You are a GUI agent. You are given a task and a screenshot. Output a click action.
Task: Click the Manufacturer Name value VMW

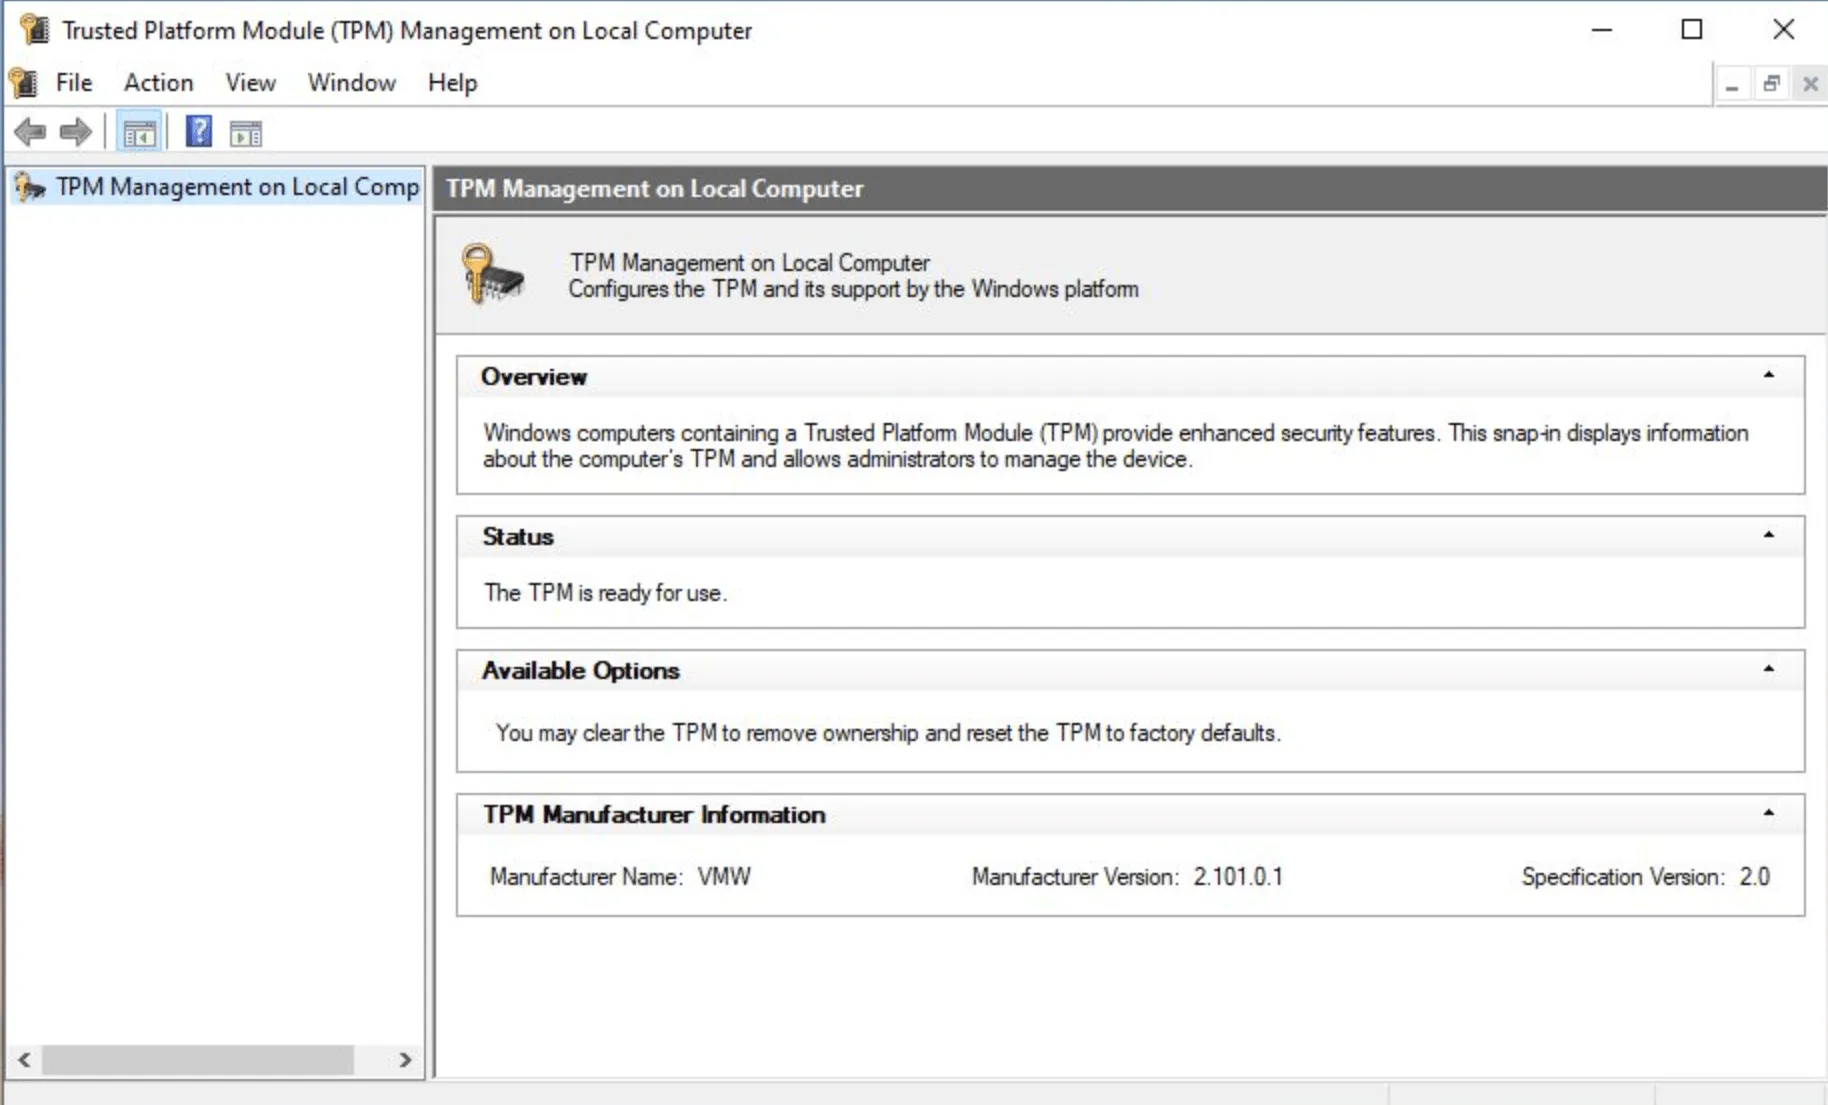click(x=724, y=877)
